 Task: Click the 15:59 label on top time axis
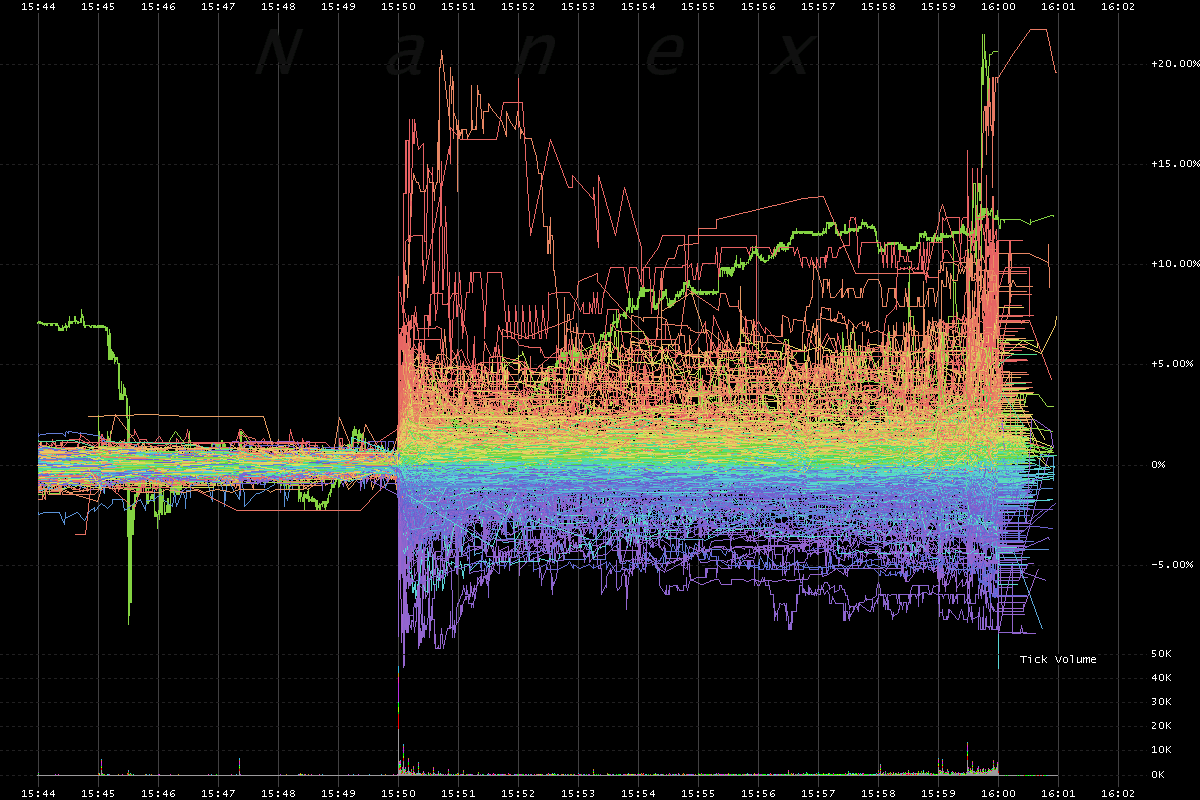pos(938,6)
